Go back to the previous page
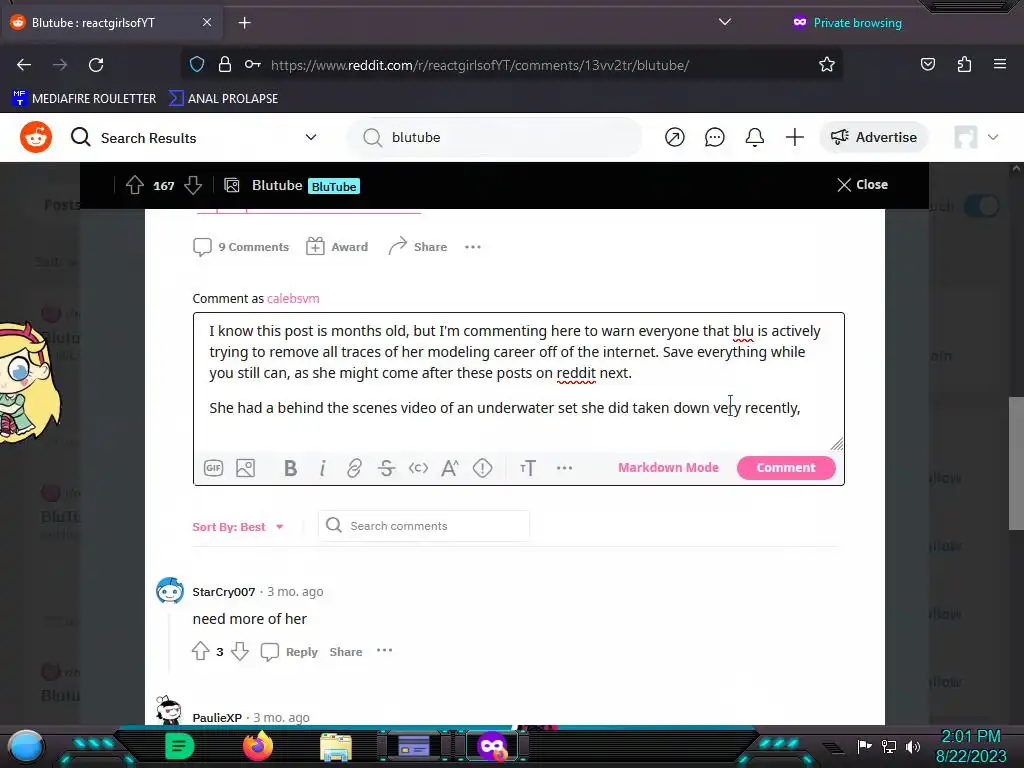The height and width of the screenshot is (768, 1024). tap(24, 65)
